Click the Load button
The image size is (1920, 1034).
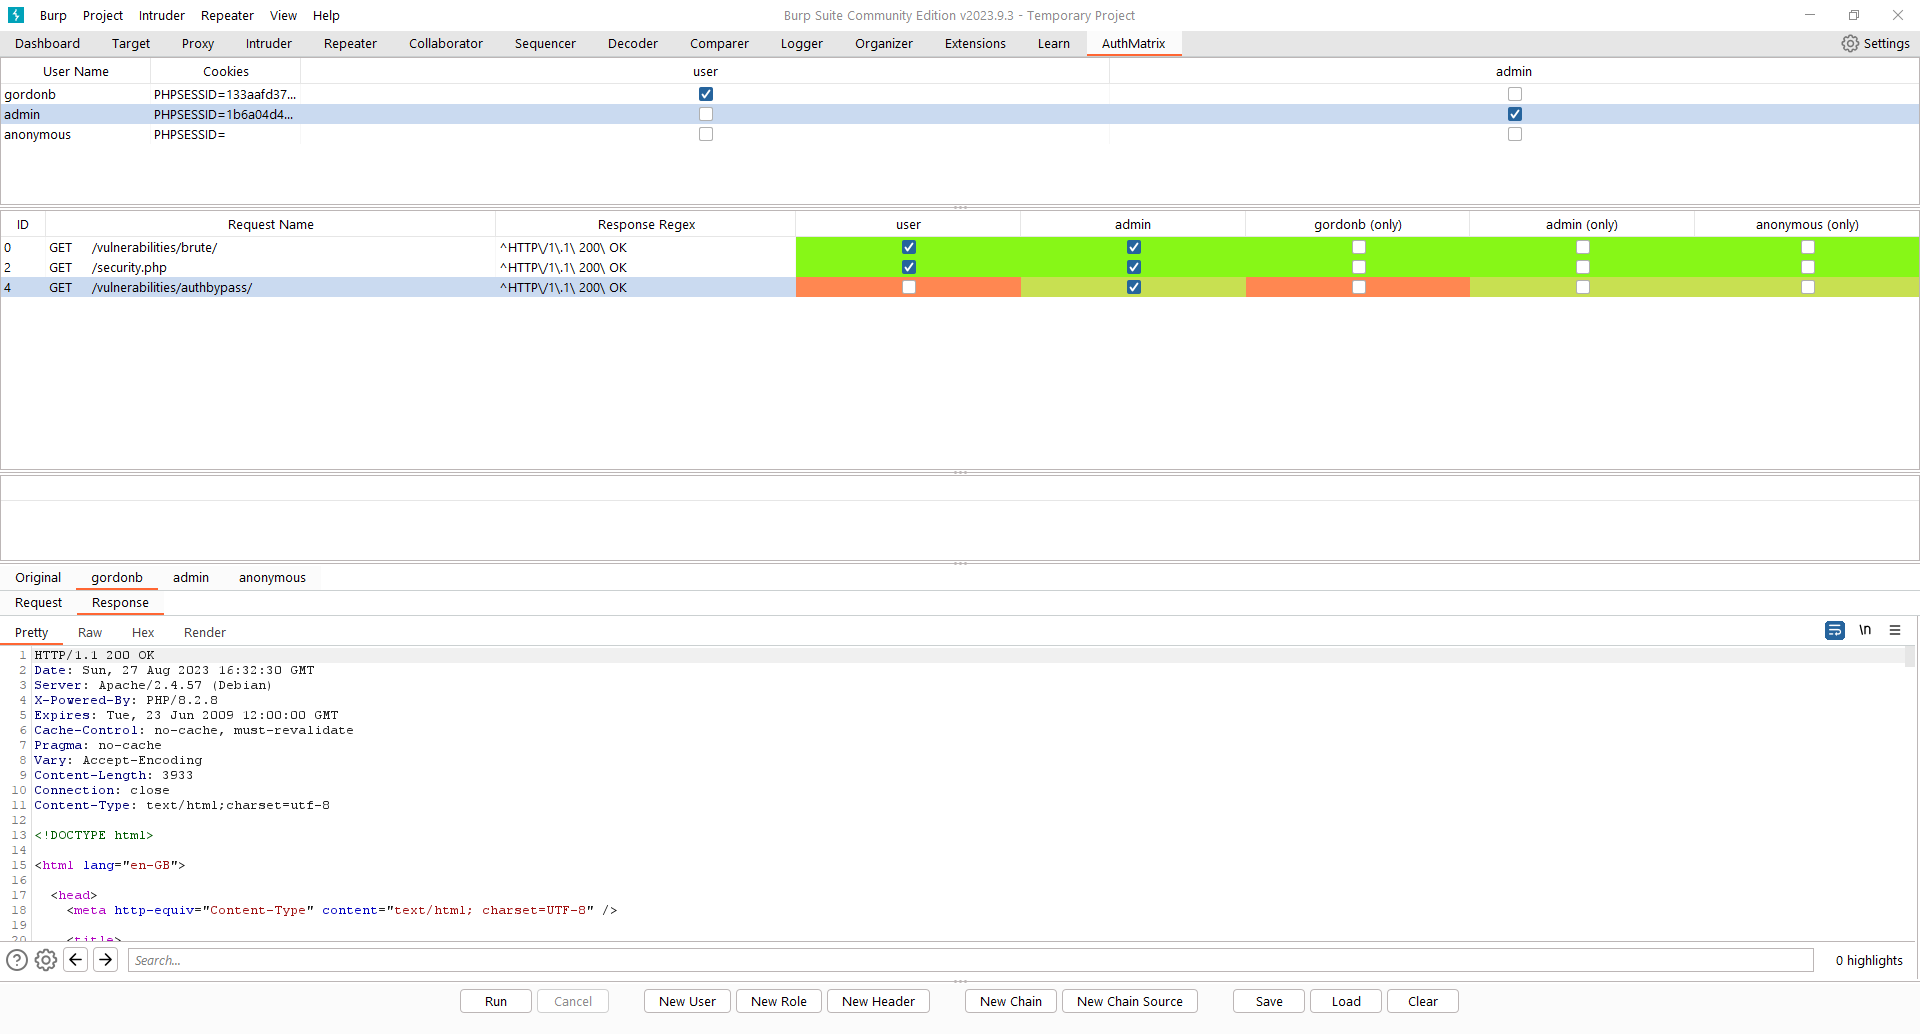click(1346, 1001)
